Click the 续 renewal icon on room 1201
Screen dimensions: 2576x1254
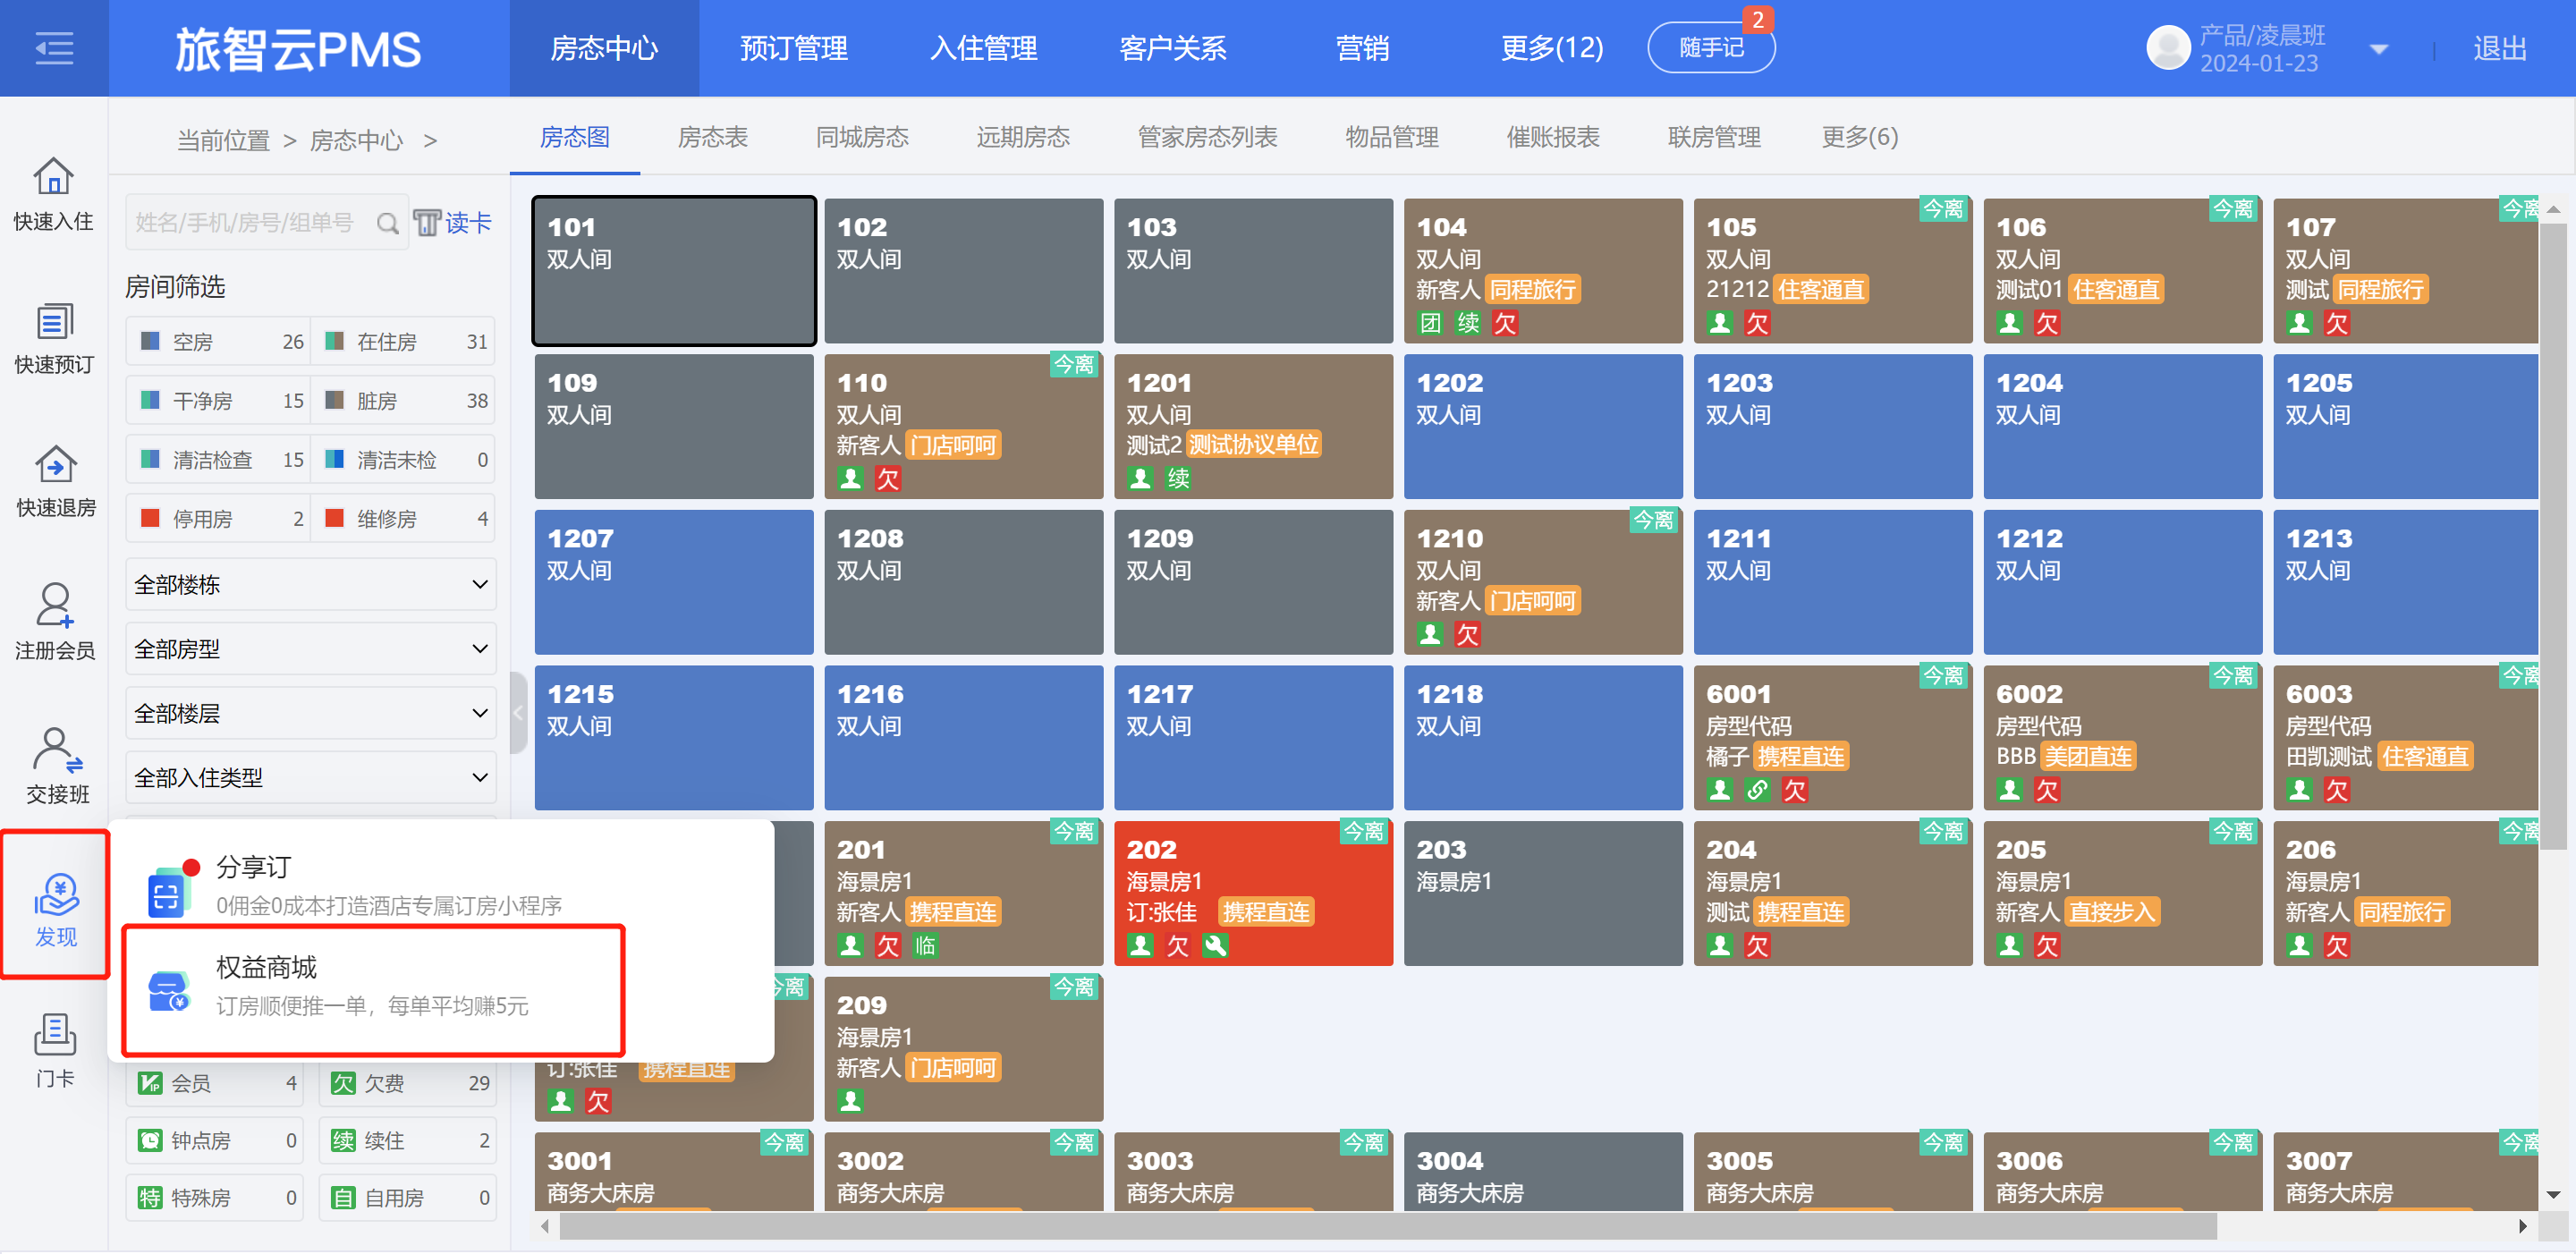point(1178,478)
